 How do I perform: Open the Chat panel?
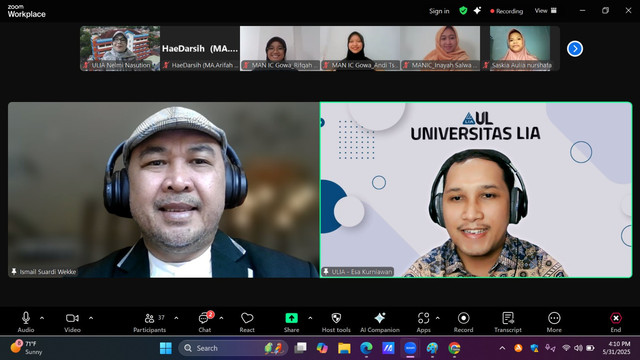coord(204,322)
